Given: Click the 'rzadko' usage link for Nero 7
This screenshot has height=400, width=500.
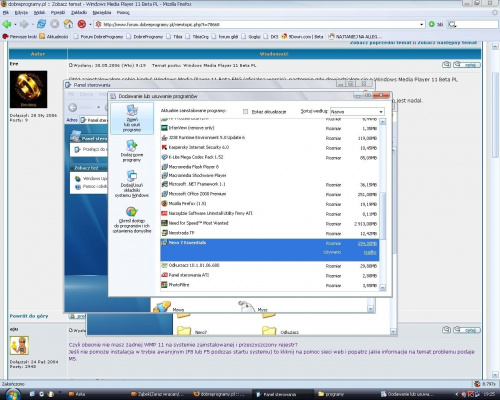Looking at the screenshot, I should (370, 252).
